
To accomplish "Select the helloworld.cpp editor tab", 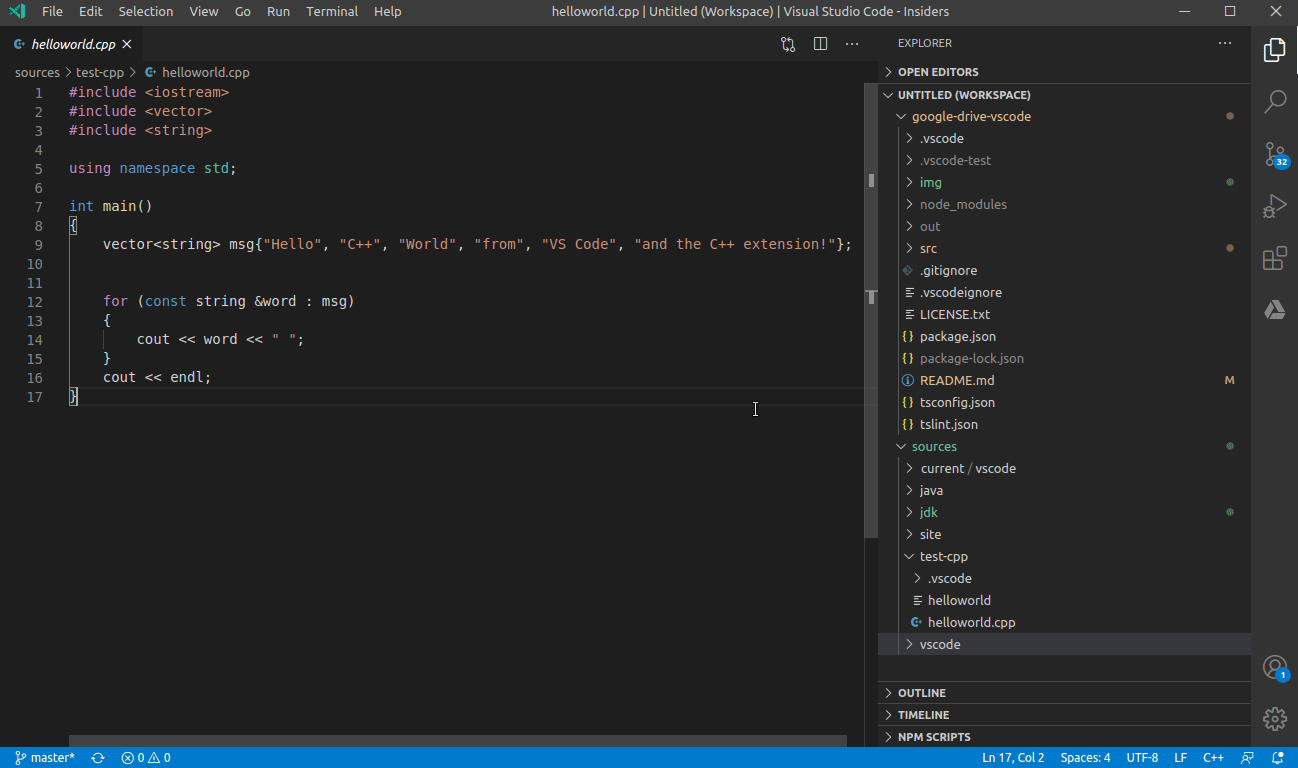I will click(72, 44).
